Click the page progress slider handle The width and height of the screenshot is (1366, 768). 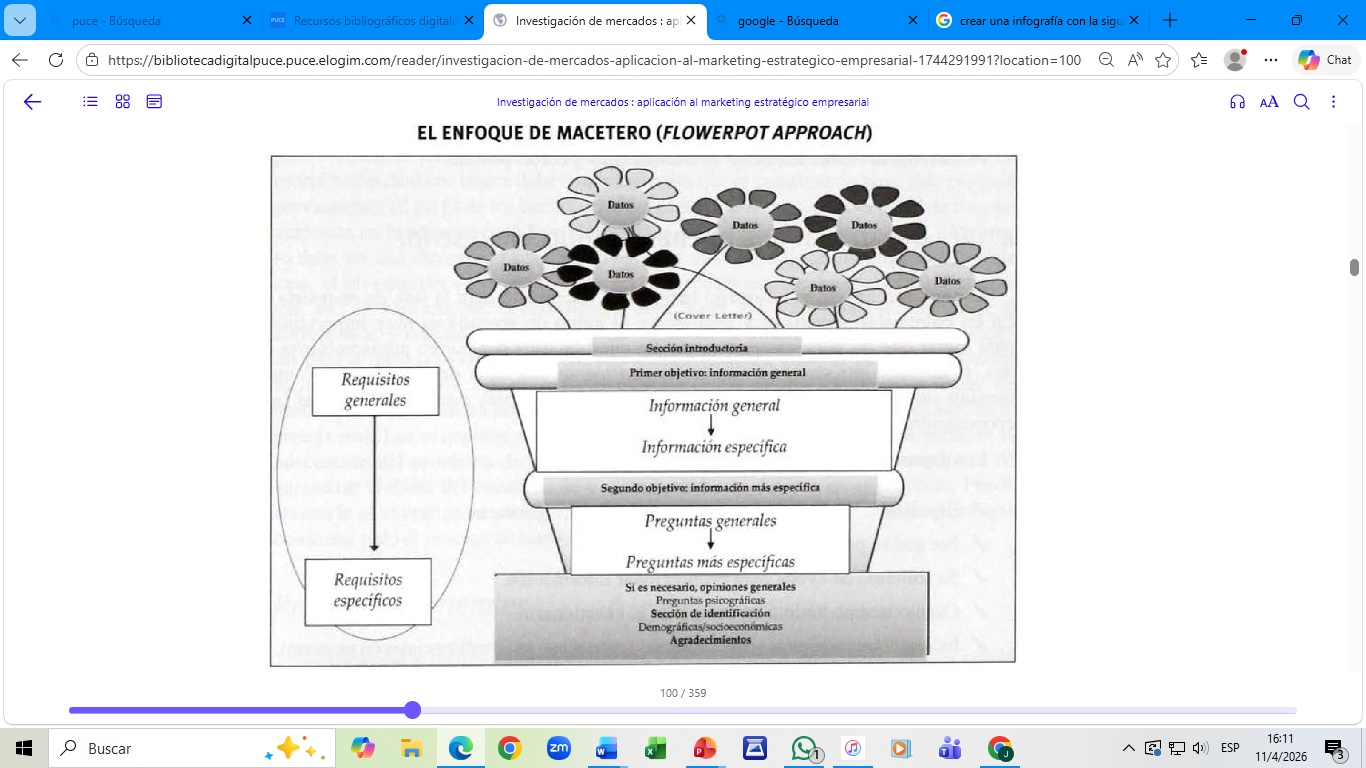point(412,710)
